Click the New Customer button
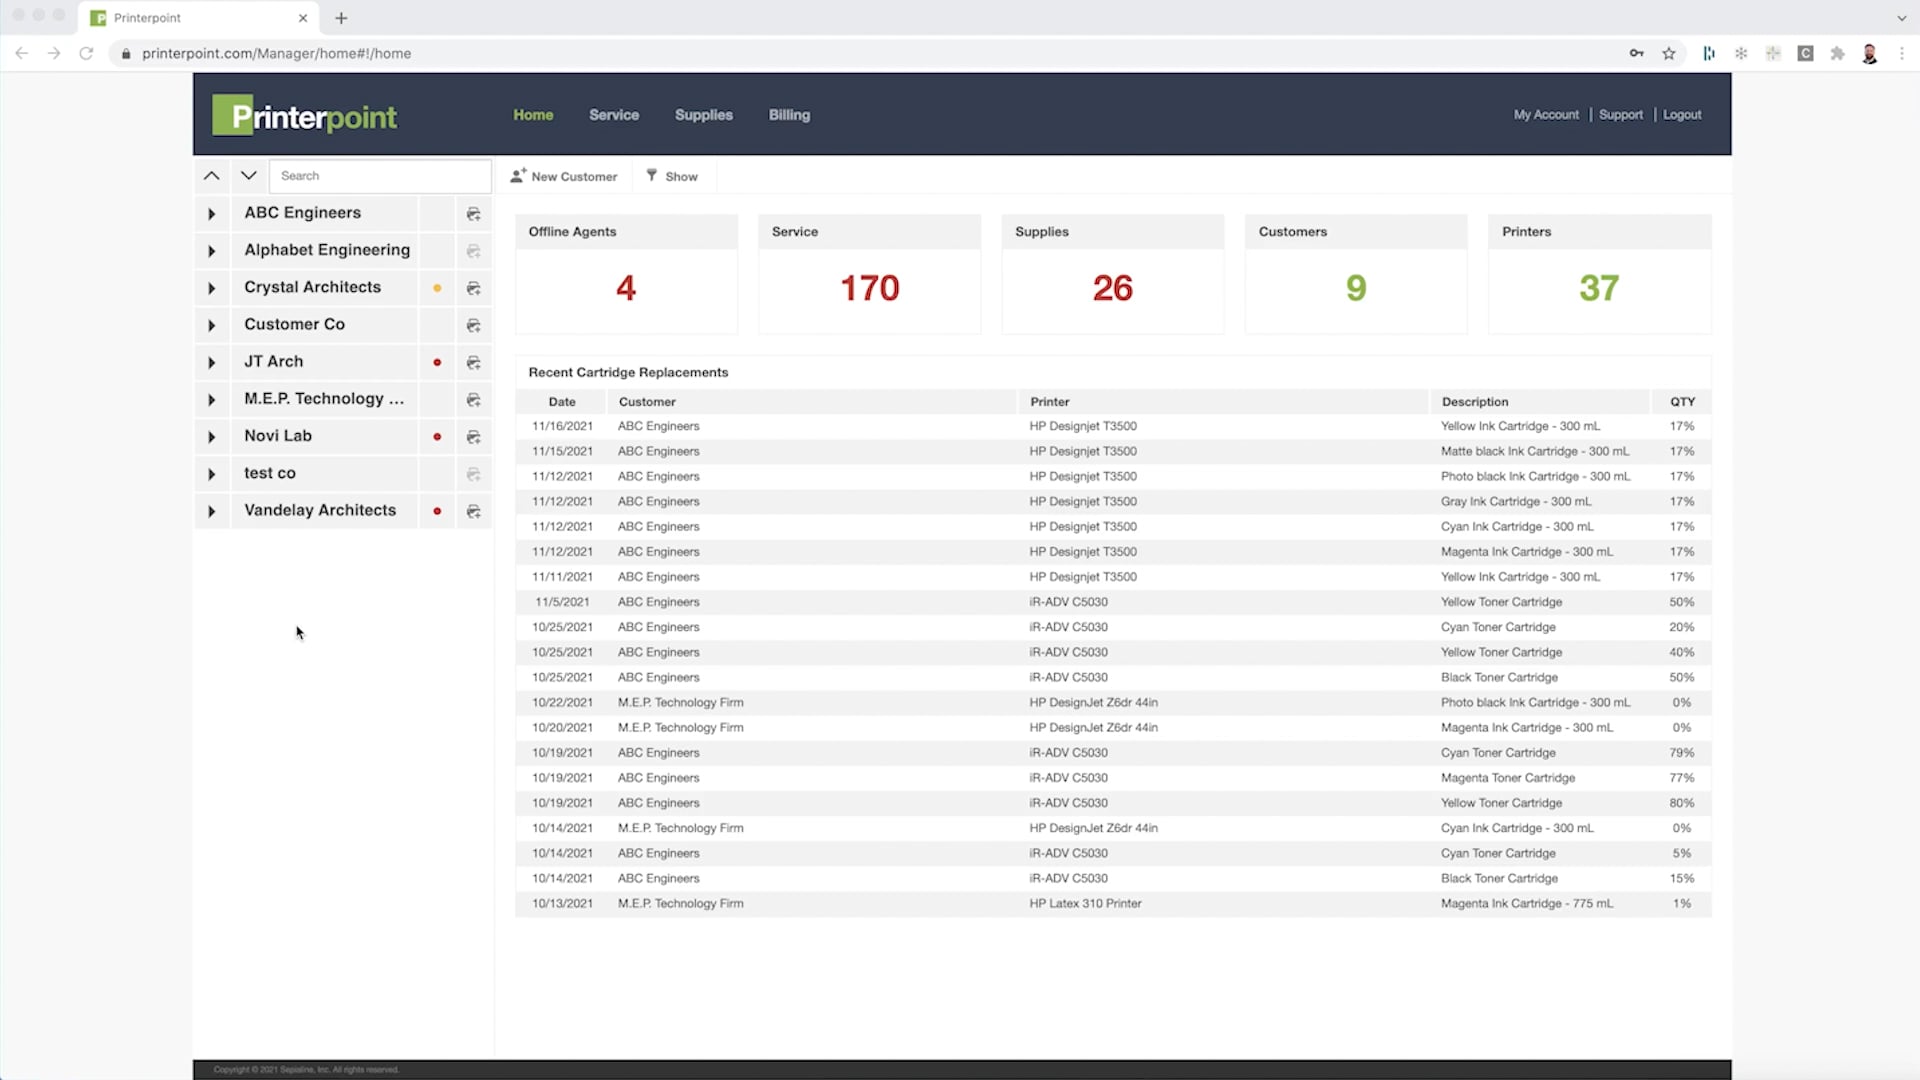 pyautogui.click(x=564, y=175)
